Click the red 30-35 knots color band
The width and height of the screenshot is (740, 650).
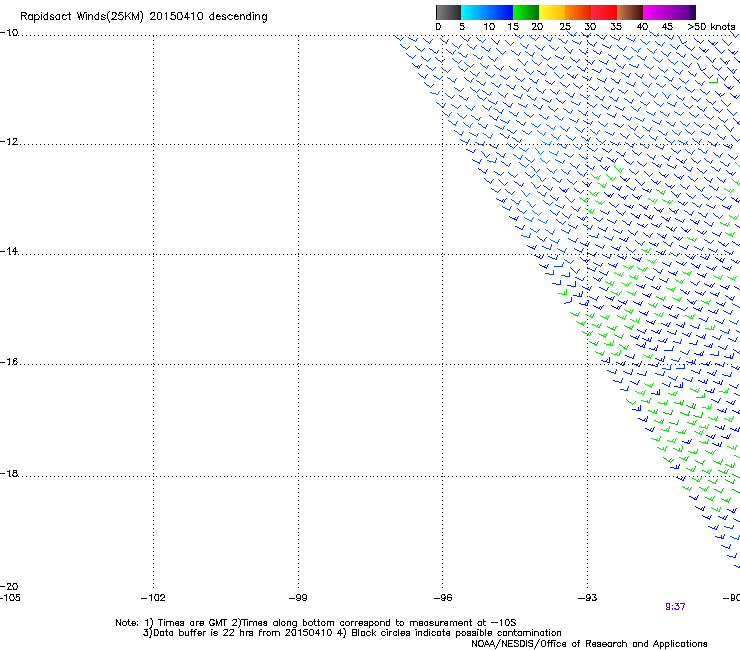604,12
